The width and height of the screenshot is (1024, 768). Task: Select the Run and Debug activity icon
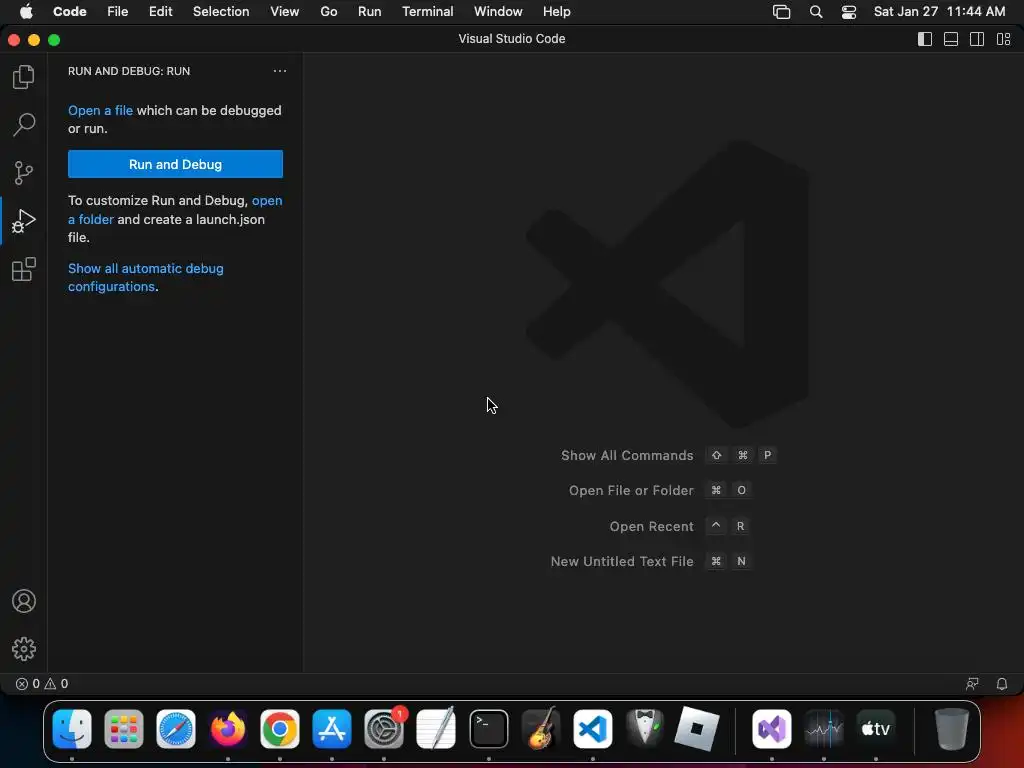(x=24, y=221)
